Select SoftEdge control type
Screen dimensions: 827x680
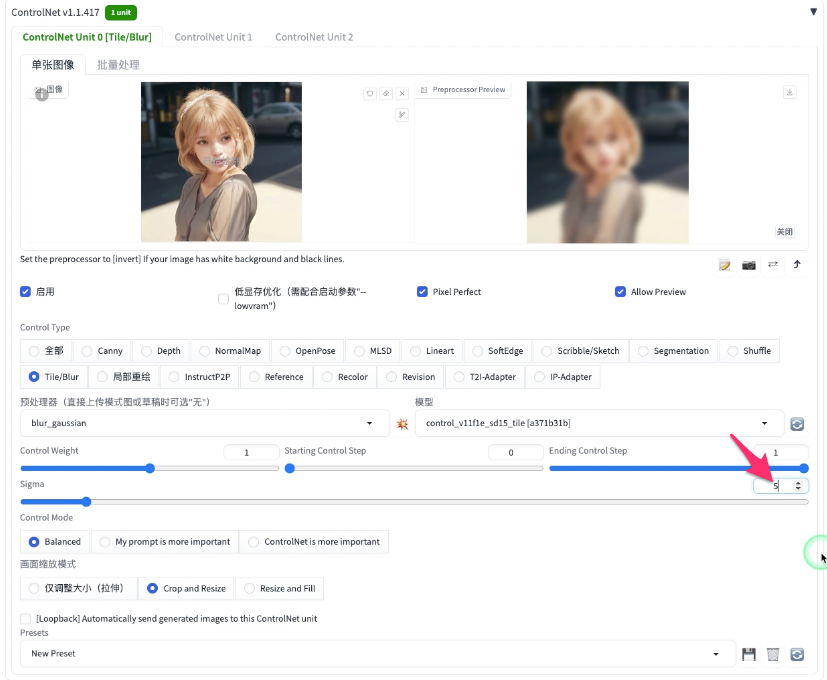(498, 351)
